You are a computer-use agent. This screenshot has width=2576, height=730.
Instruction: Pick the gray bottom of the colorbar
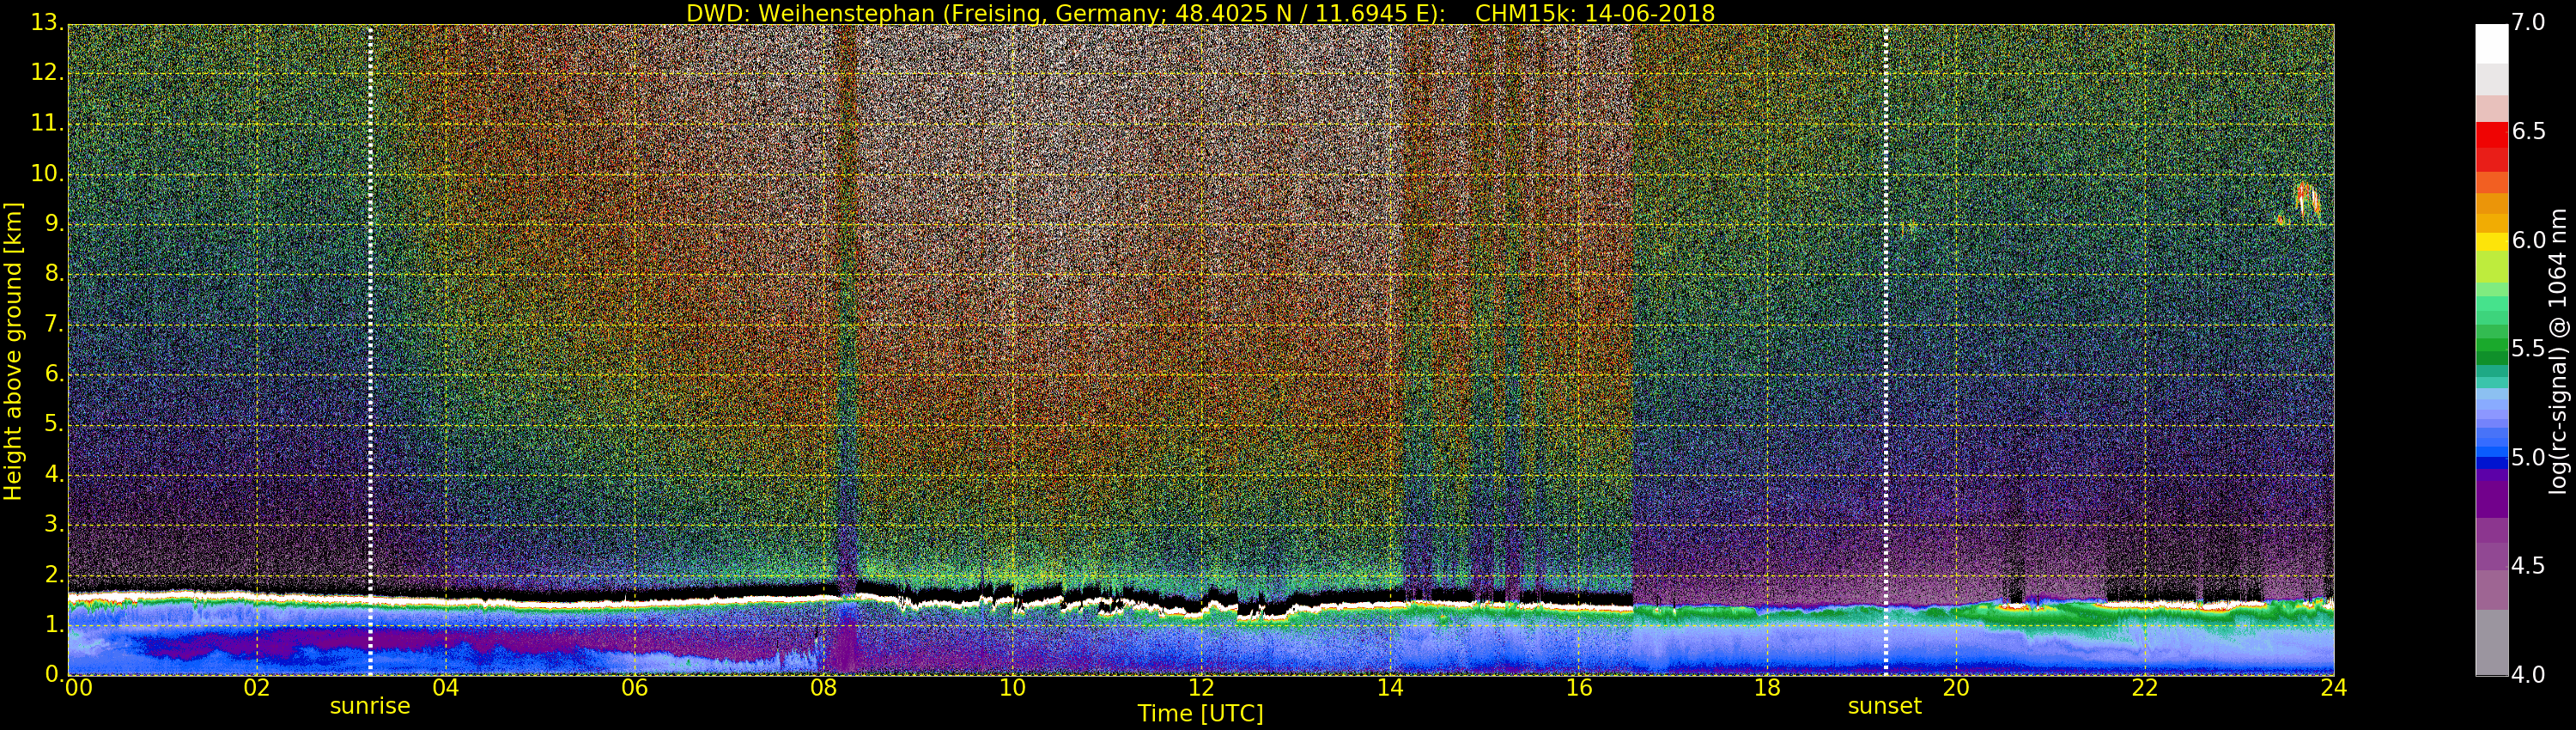2491,655
